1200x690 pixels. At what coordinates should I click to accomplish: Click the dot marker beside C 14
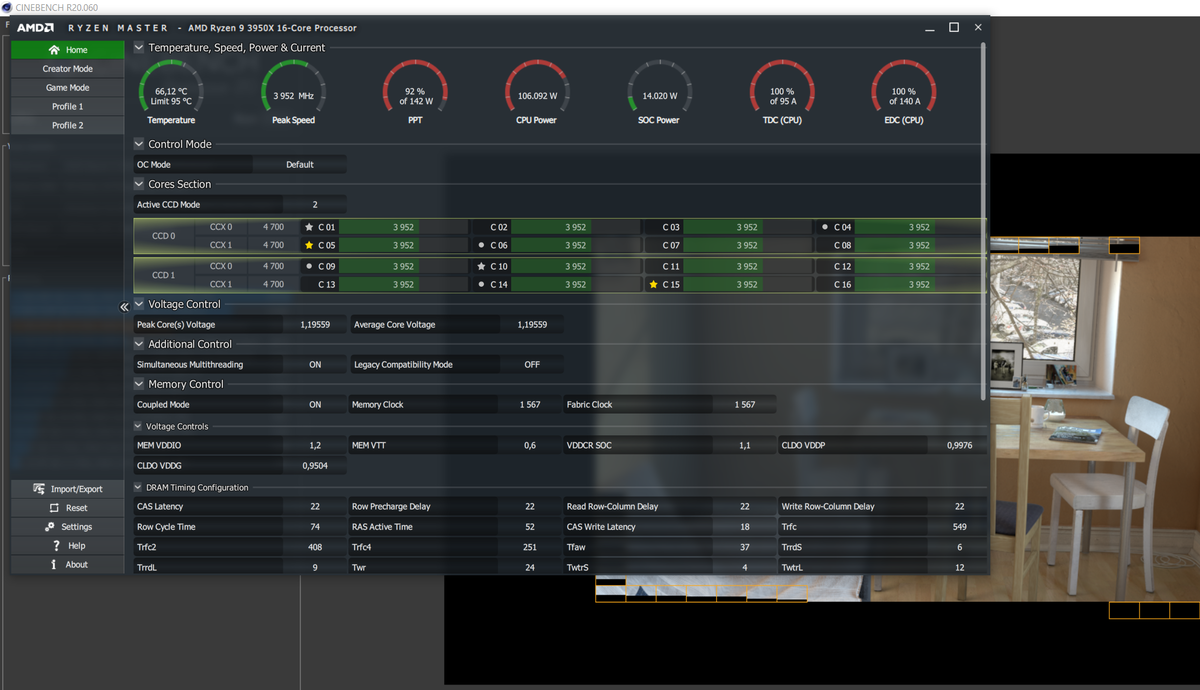tap(481, 285)
